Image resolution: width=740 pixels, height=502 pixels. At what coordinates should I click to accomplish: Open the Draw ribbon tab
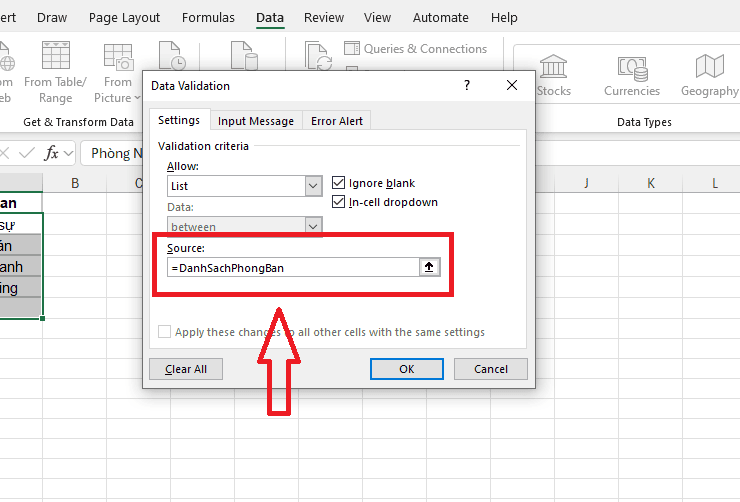click(x=52, y=17)
